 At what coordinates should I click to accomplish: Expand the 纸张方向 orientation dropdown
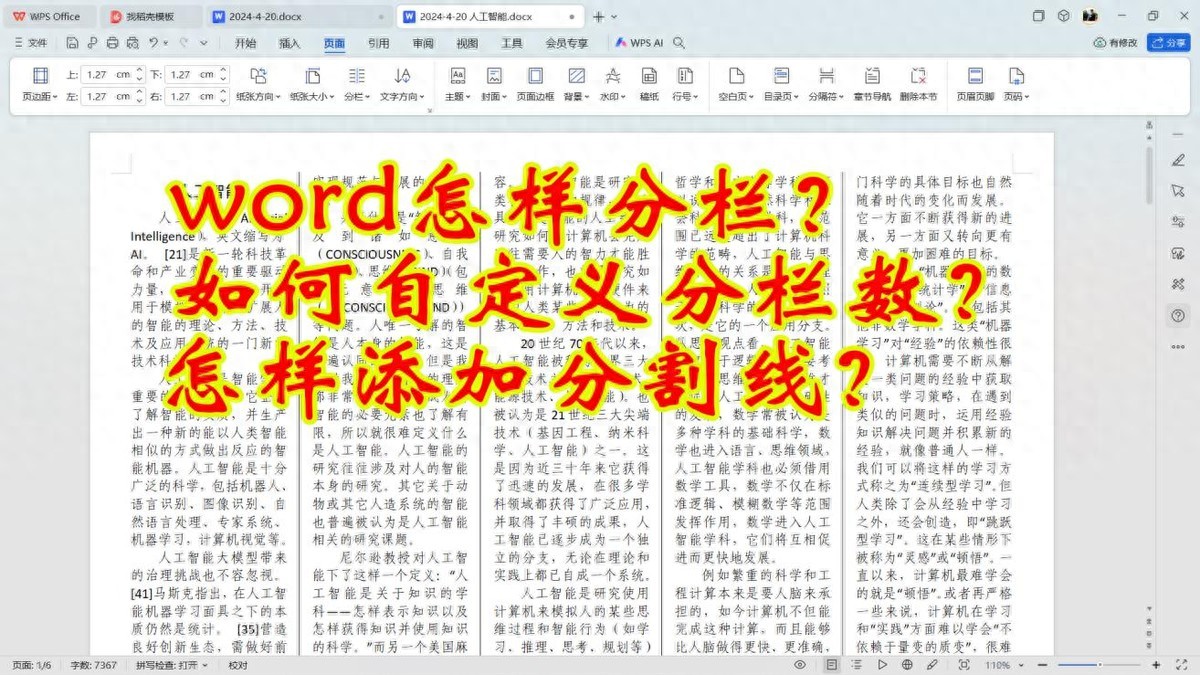259,97
